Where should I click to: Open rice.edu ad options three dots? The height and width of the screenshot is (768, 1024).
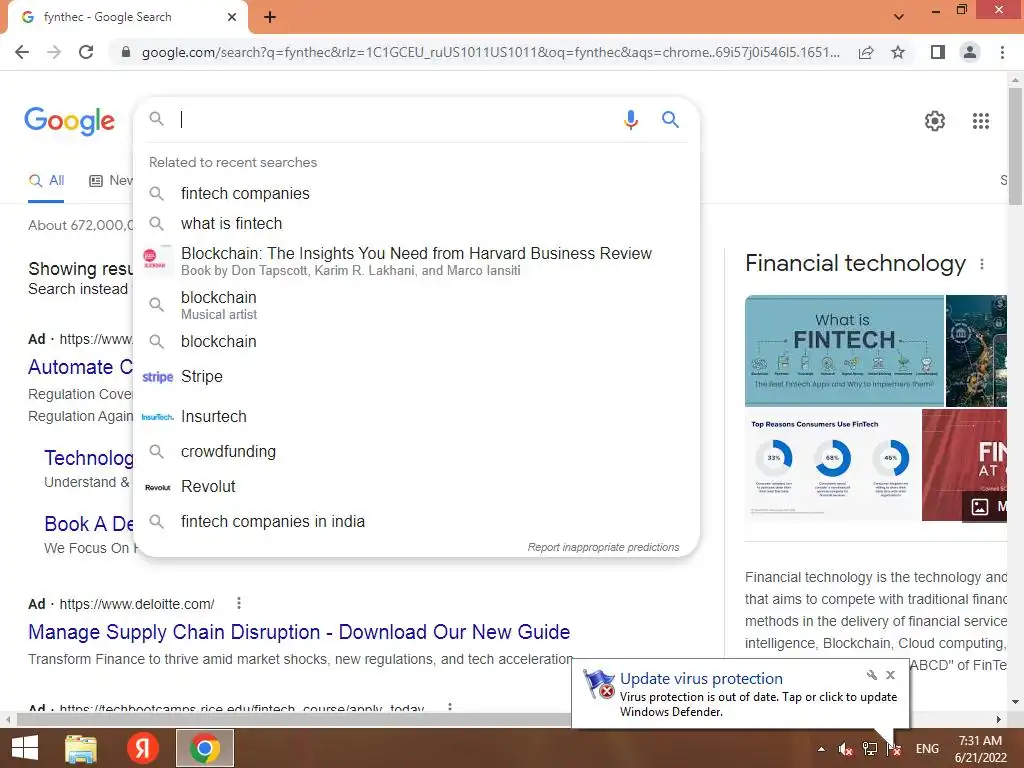pyautogui.click(x=449, y=707)
